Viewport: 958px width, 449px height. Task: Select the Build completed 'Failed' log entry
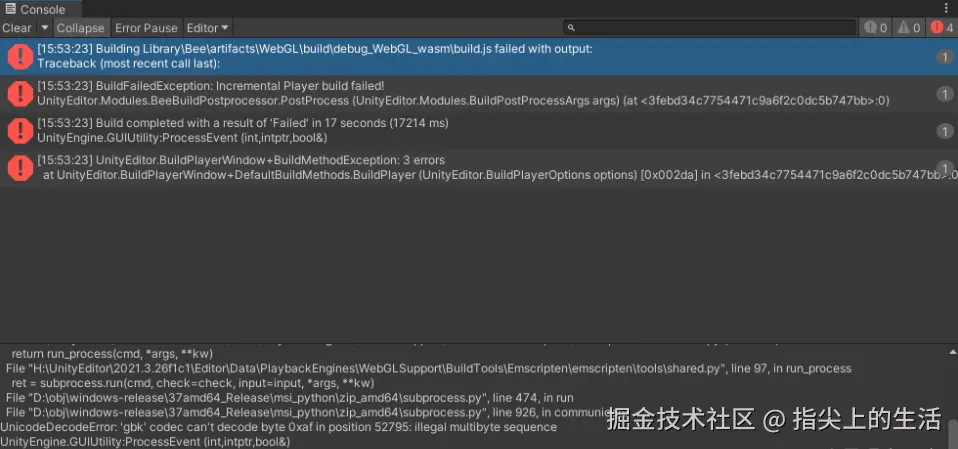(479, 131)
